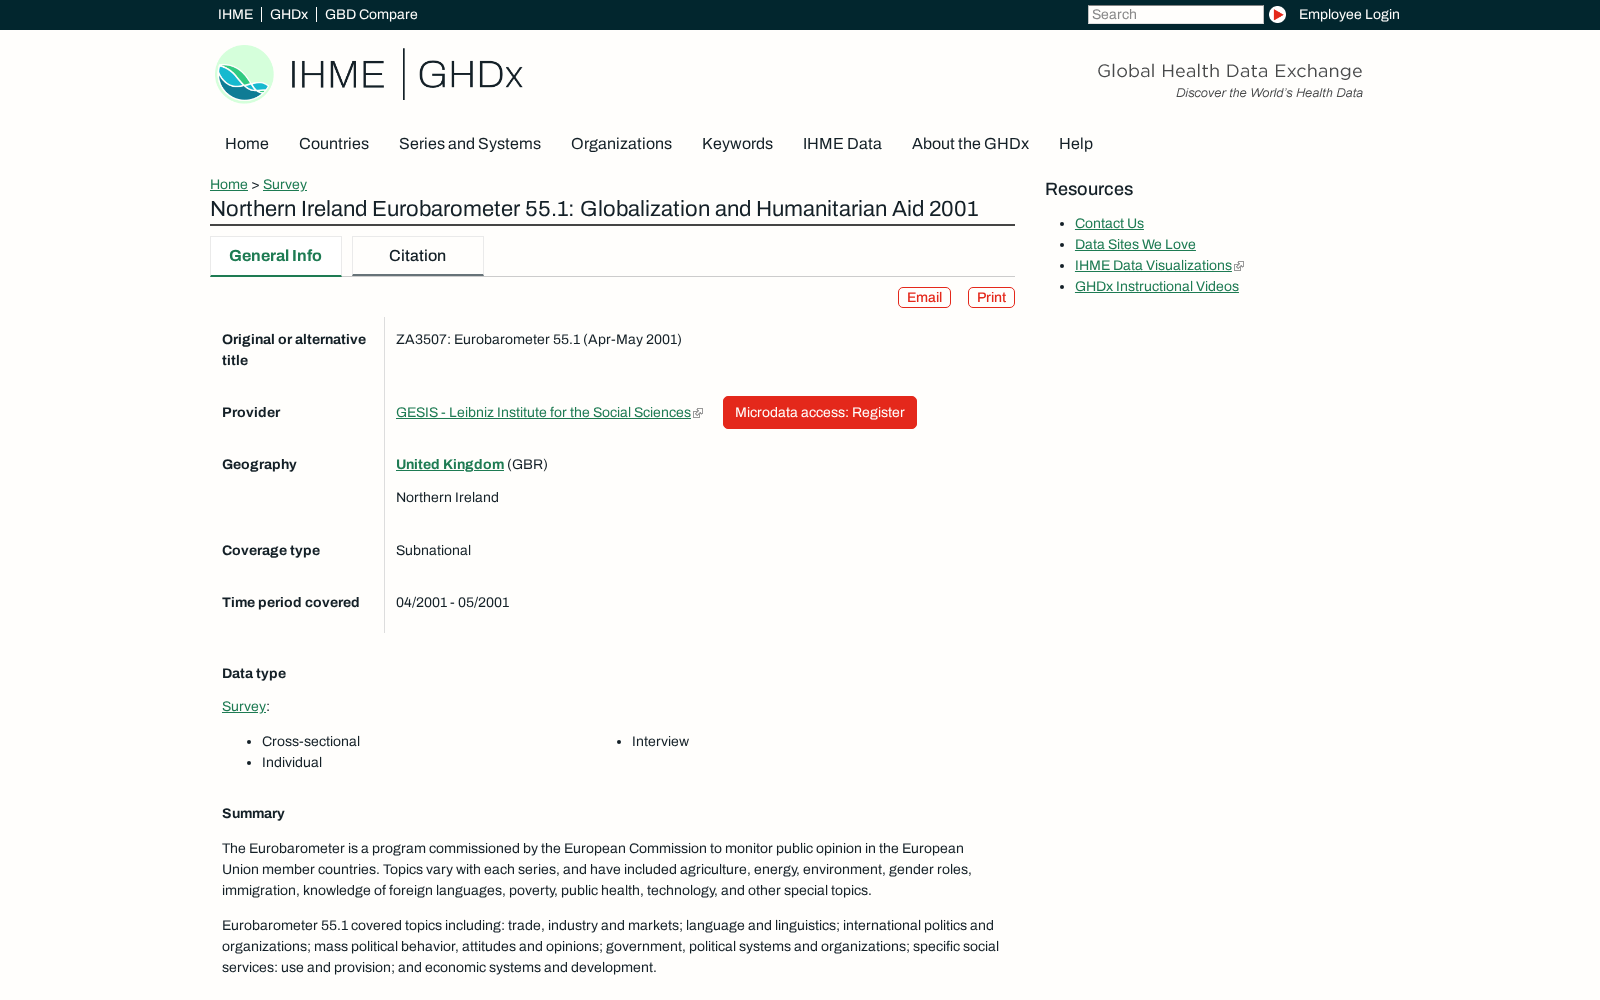Viewport: 1600px width, 1000px height.
Task: Click the Print button
Action: click(991, 298)
